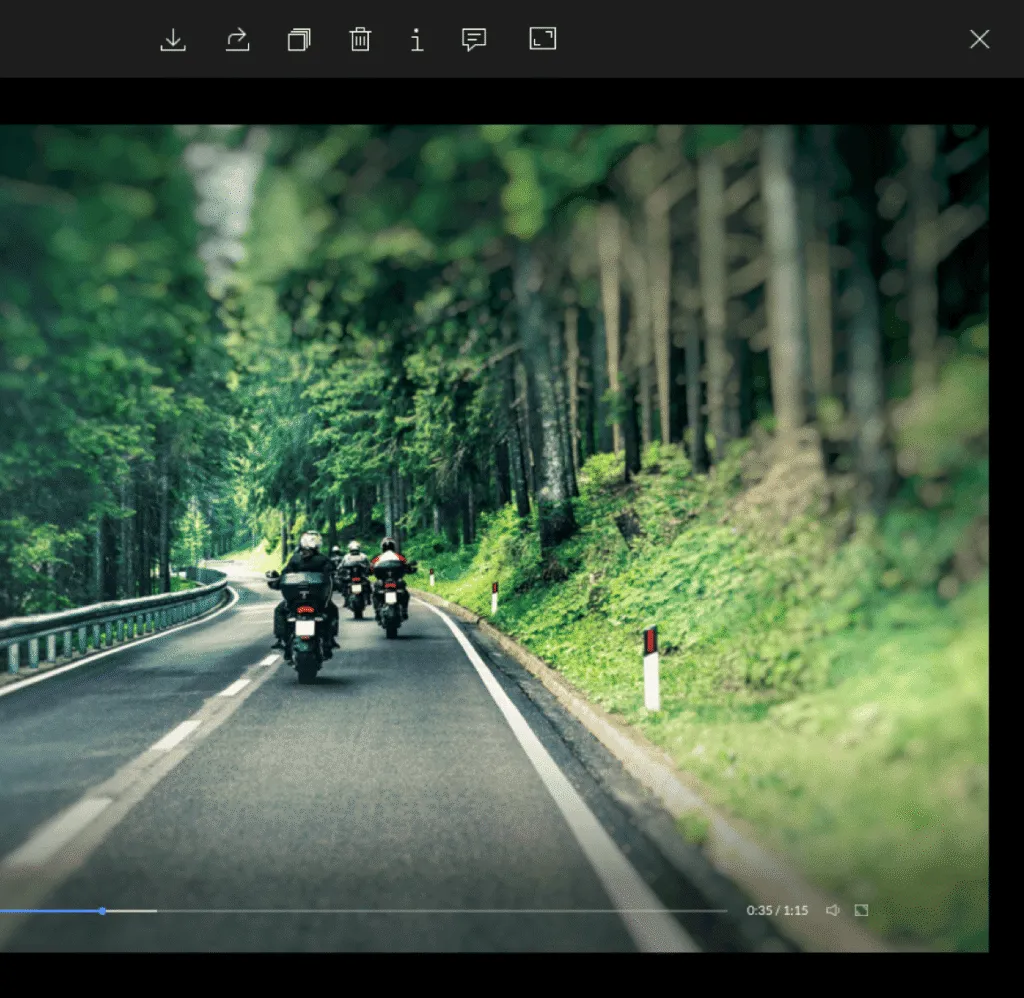Mute audio with the video speaker icon
This screenshot has height=998, width=1024.
[x=833, y=910]
